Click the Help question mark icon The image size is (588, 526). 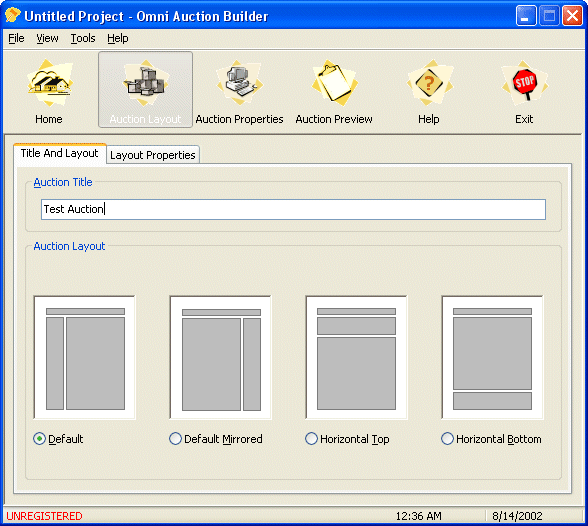429,83
